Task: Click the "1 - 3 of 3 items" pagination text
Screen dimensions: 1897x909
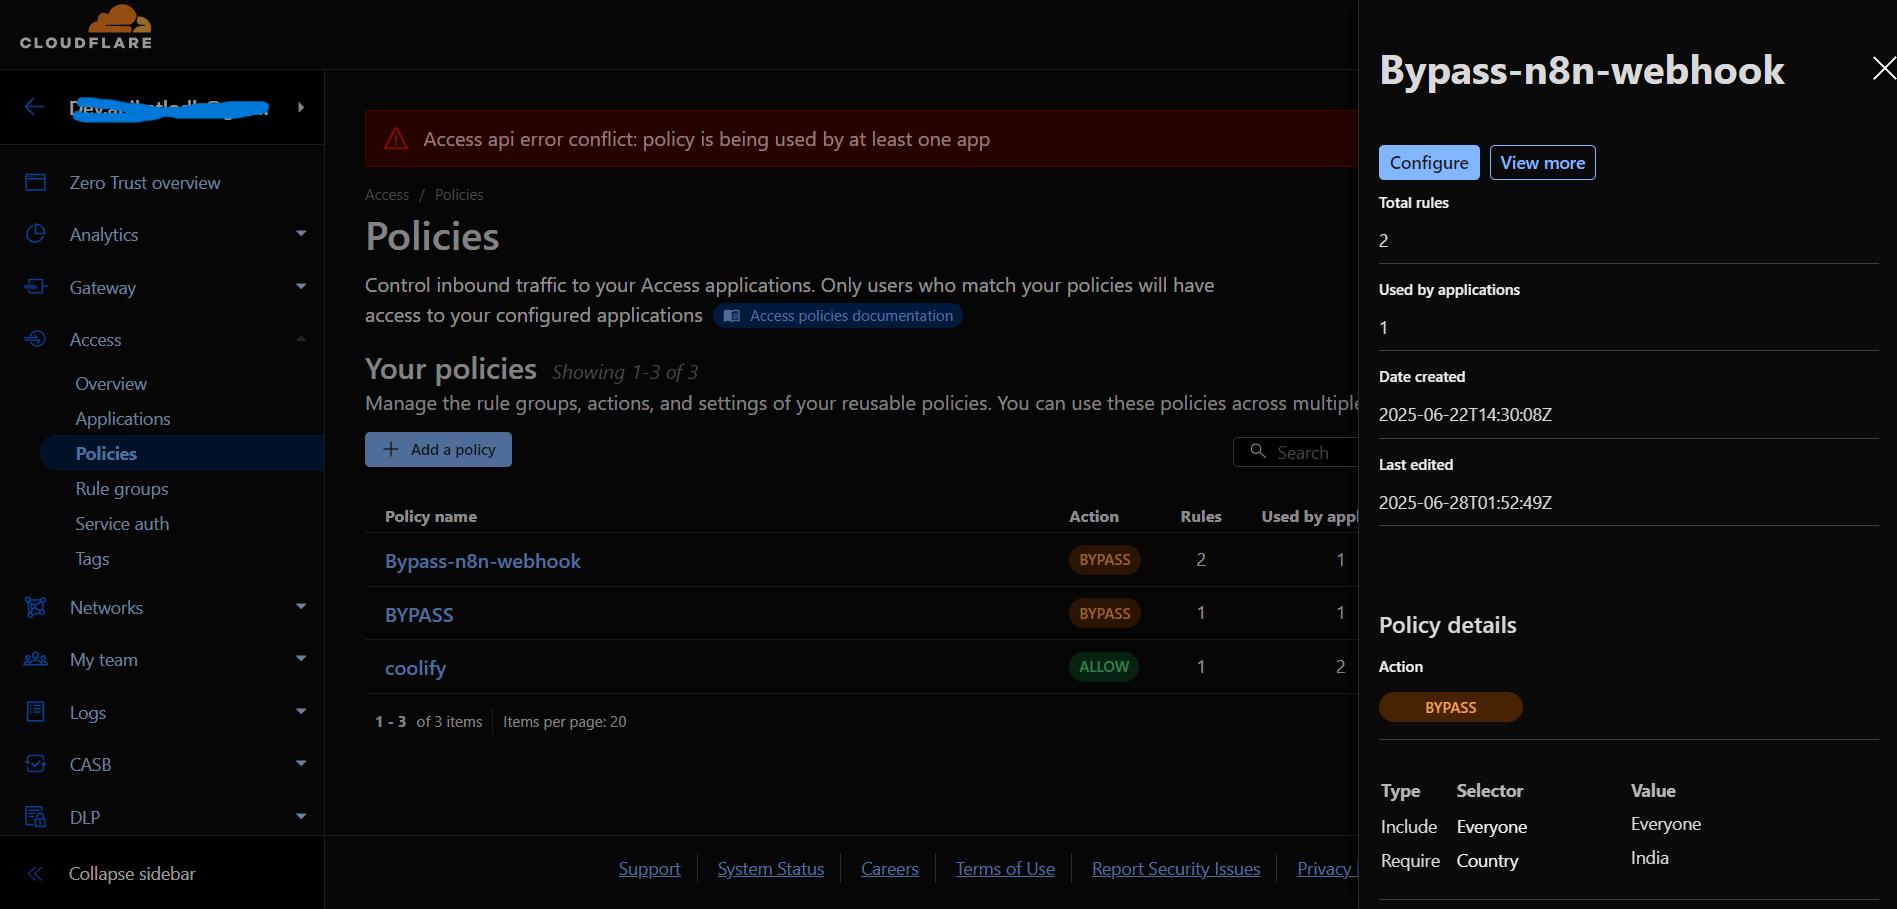Action: (429, 722)
